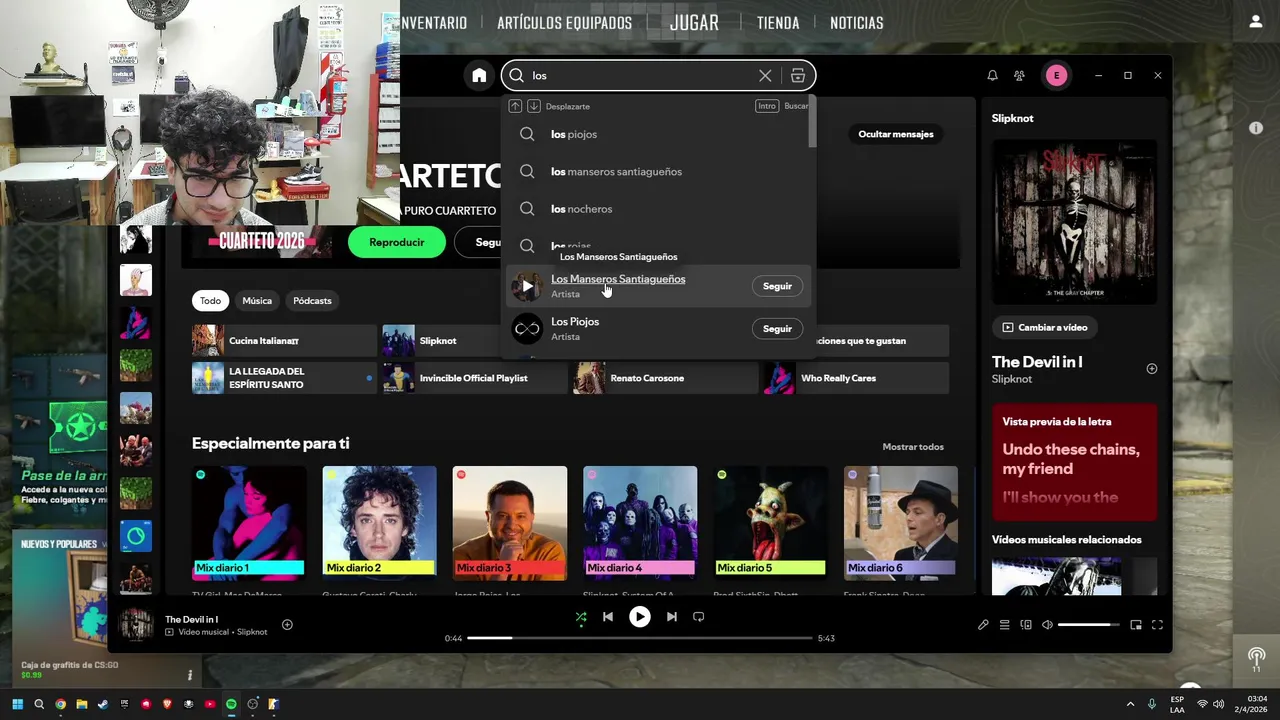Click Spotify icon on the taskbar

231,704
